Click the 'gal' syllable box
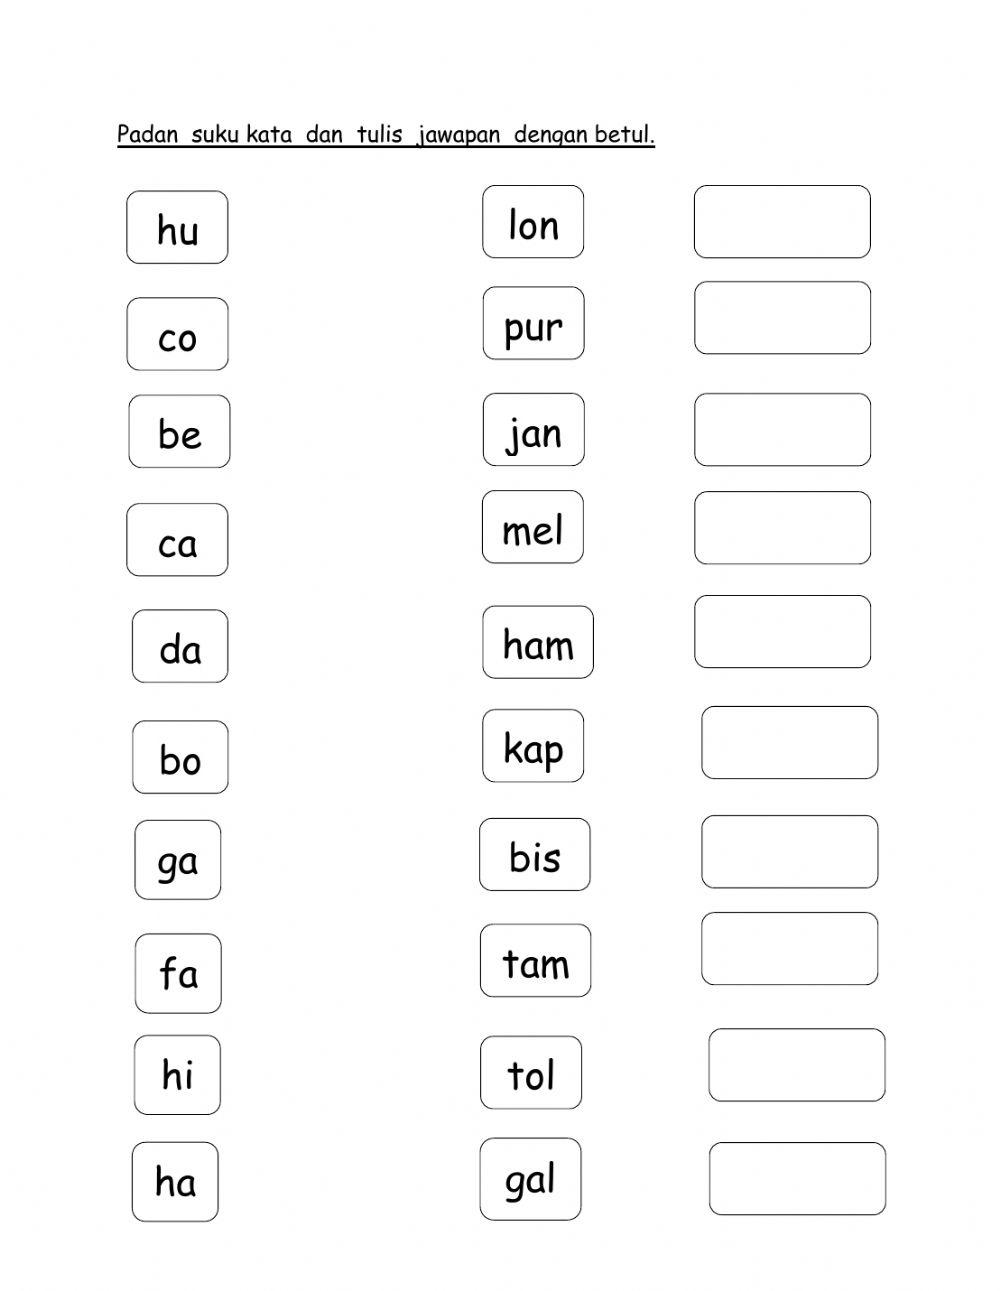Image resolution: width=1000 pixels, height=1291 pixels. pyautogui.click(x=530, y=1179)
